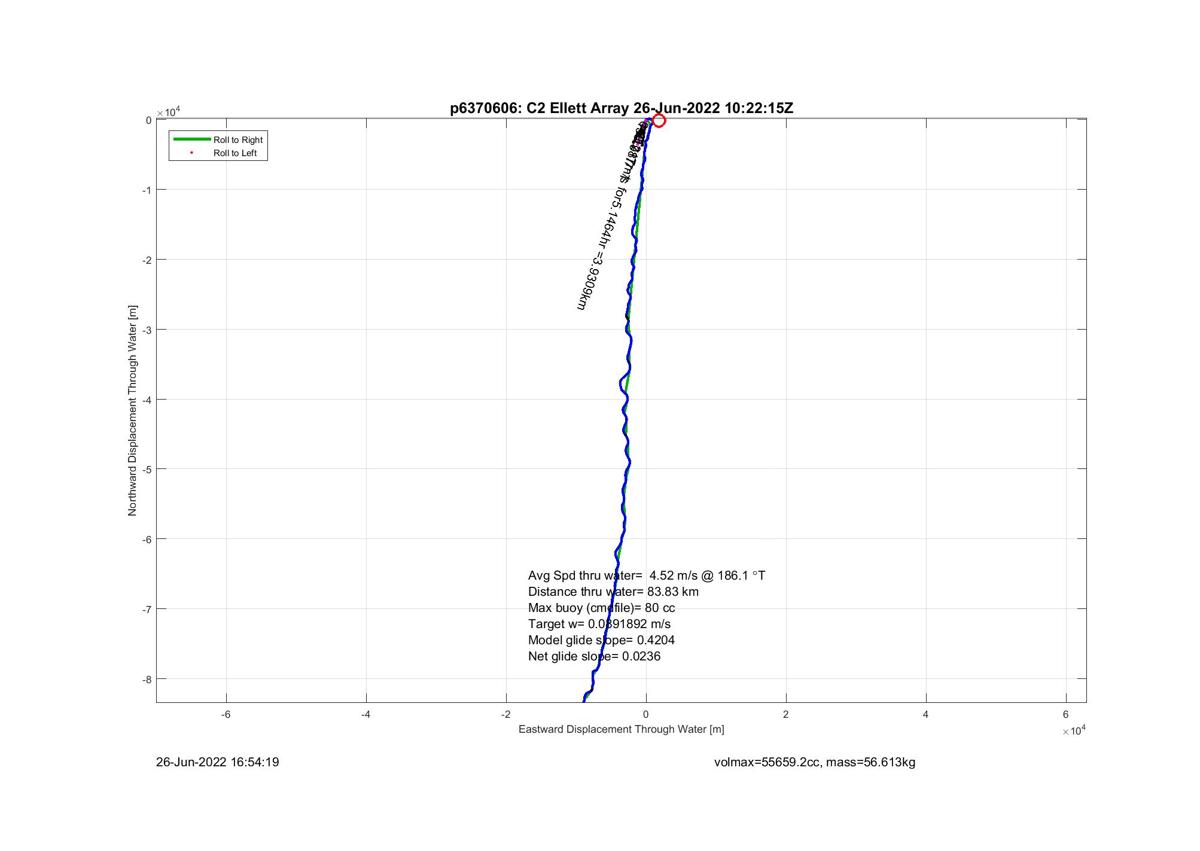The width and height of the screenshot is (1200, 851).
Task: Click eastward axis tick label '4'
Action: pos(925,714)
